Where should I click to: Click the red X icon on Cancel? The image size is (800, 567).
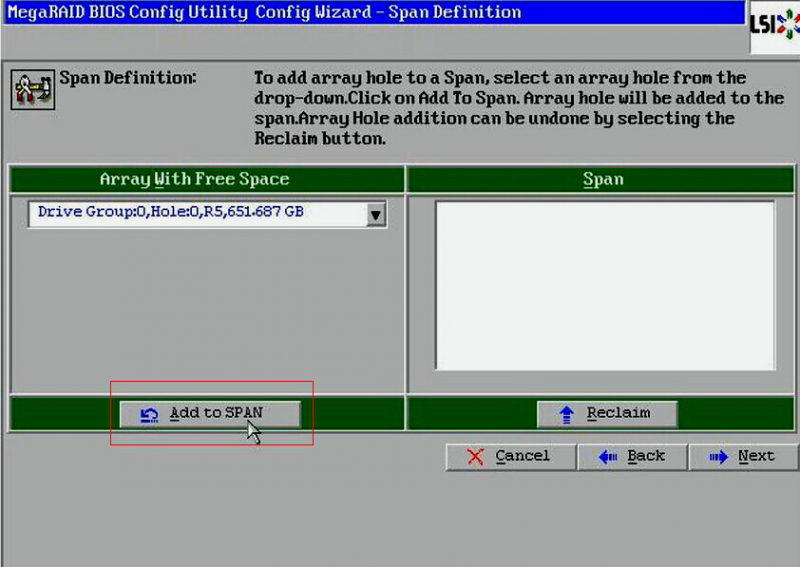pyautogui.click(x=476, y=457)
